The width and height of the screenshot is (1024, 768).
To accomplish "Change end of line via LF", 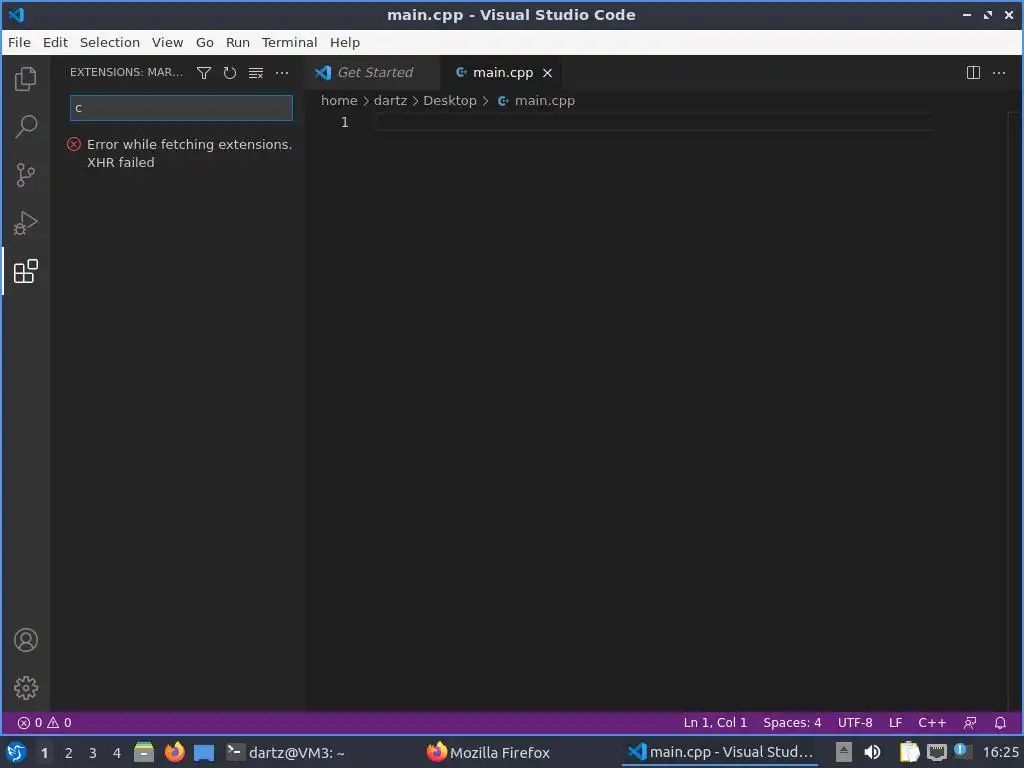I will click(895, 722).
